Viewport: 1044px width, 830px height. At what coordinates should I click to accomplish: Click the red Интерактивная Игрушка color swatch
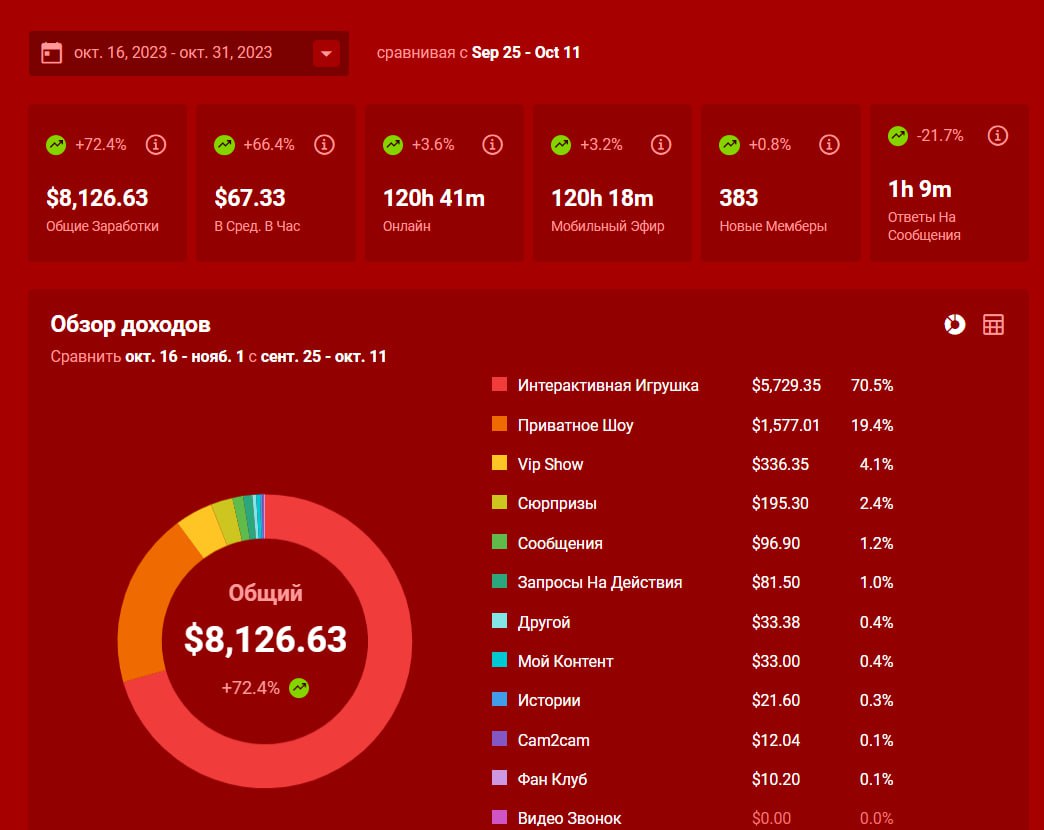[x=500, y=385]
